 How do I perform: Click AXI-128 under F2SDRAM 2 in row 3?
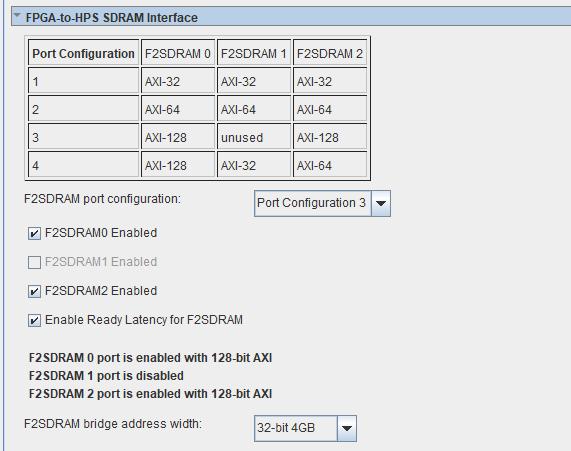point(330,138)
